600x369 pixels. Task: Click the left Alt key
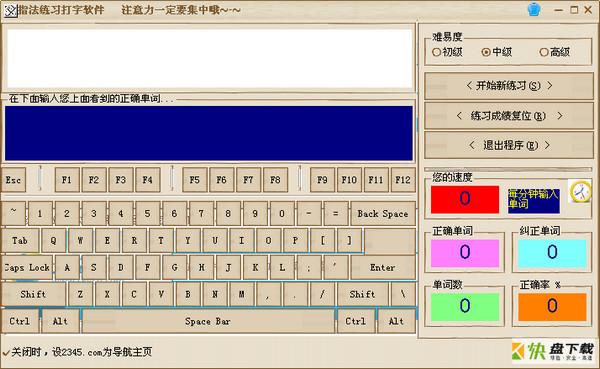tap(60, 321)
